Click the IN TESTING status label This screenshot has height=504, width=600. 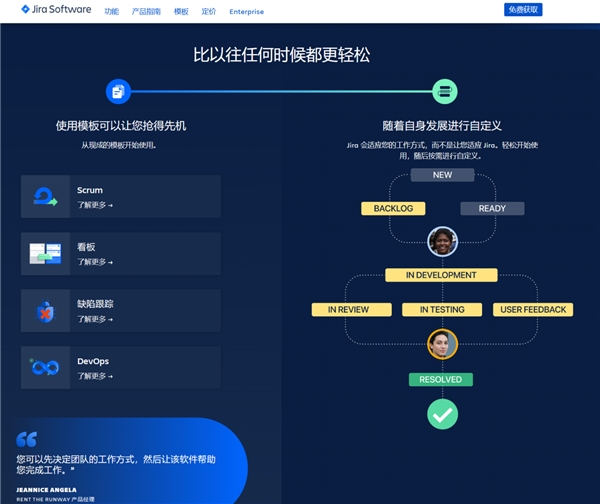pyautogui.click(x=442, y=310)
